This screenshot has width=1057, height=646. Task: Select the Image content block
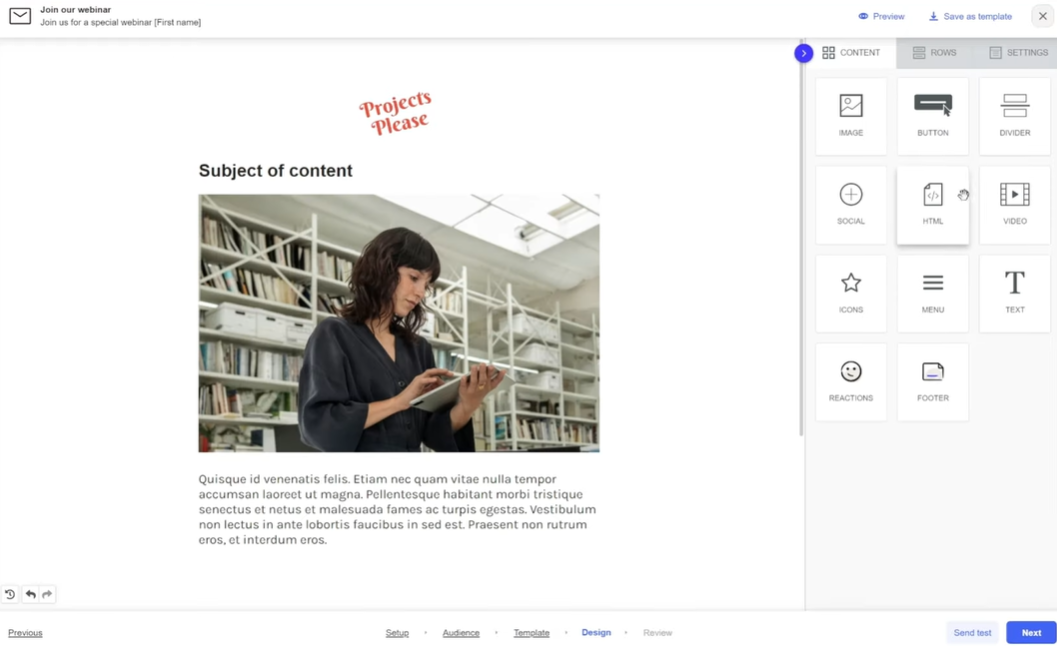[850, 114]
